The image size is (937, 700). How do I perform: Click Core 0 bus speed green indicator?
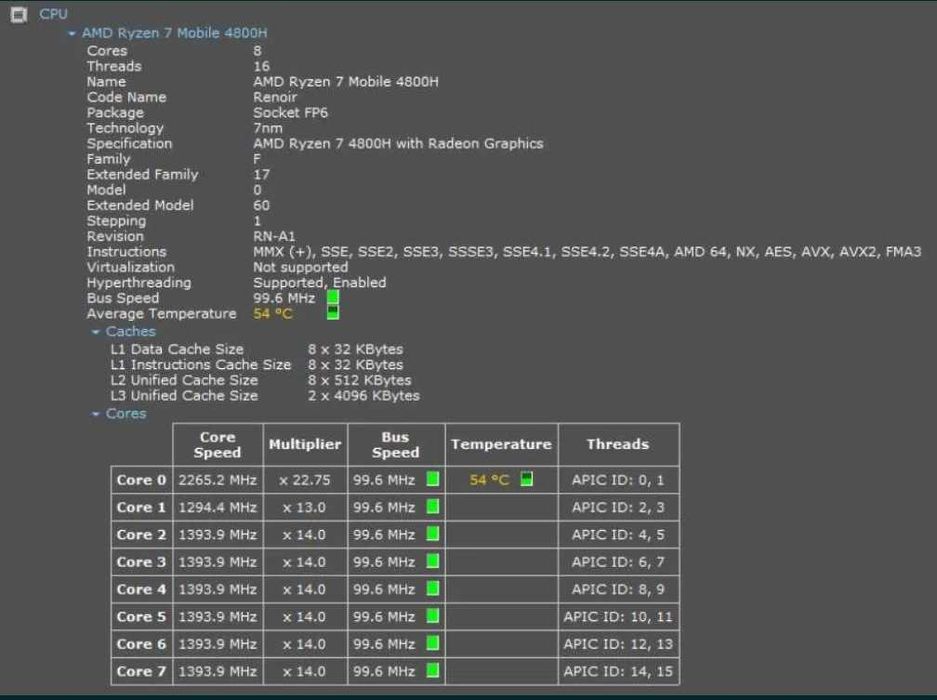[432, 480]
